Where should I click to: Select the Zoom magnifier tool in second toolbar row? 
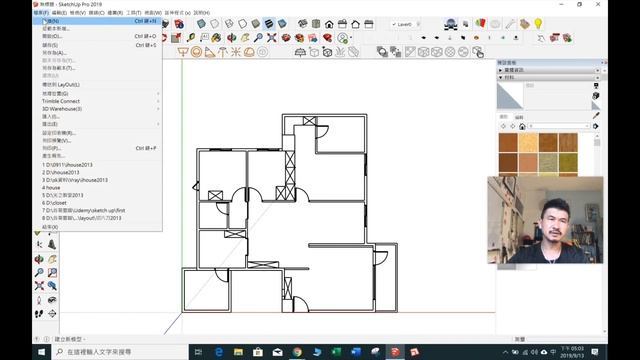tap(258, 38)
